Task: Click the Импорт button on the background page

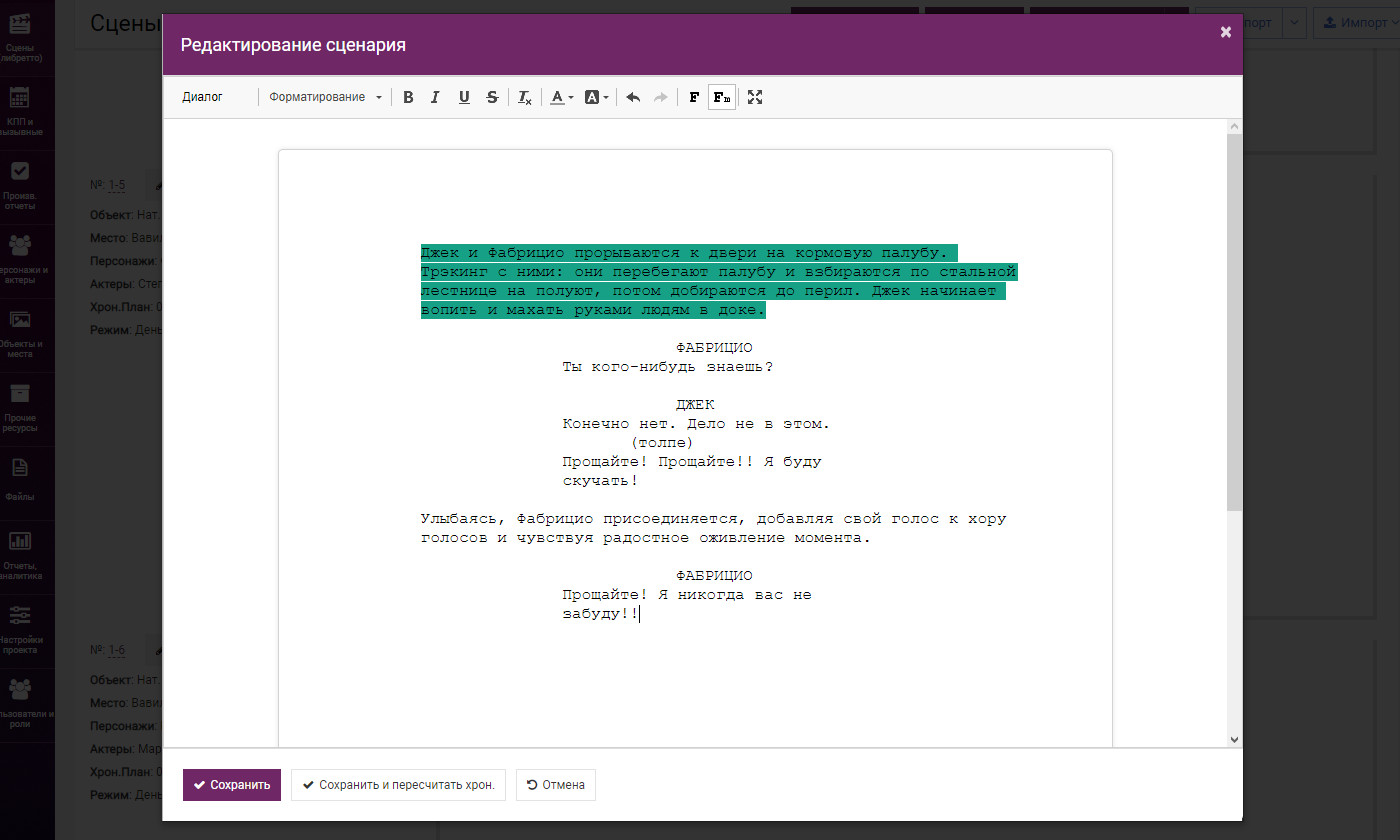Action: point(1357,22)
